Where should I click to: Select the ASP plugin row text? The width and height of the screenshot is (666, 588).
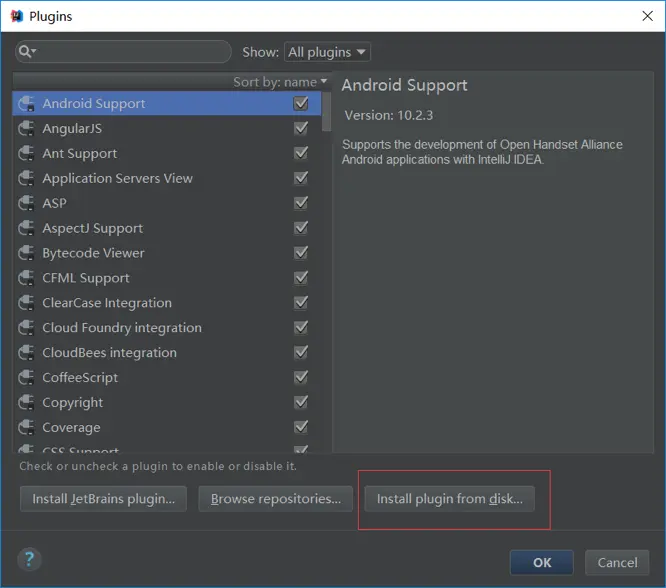pos(54,203)
